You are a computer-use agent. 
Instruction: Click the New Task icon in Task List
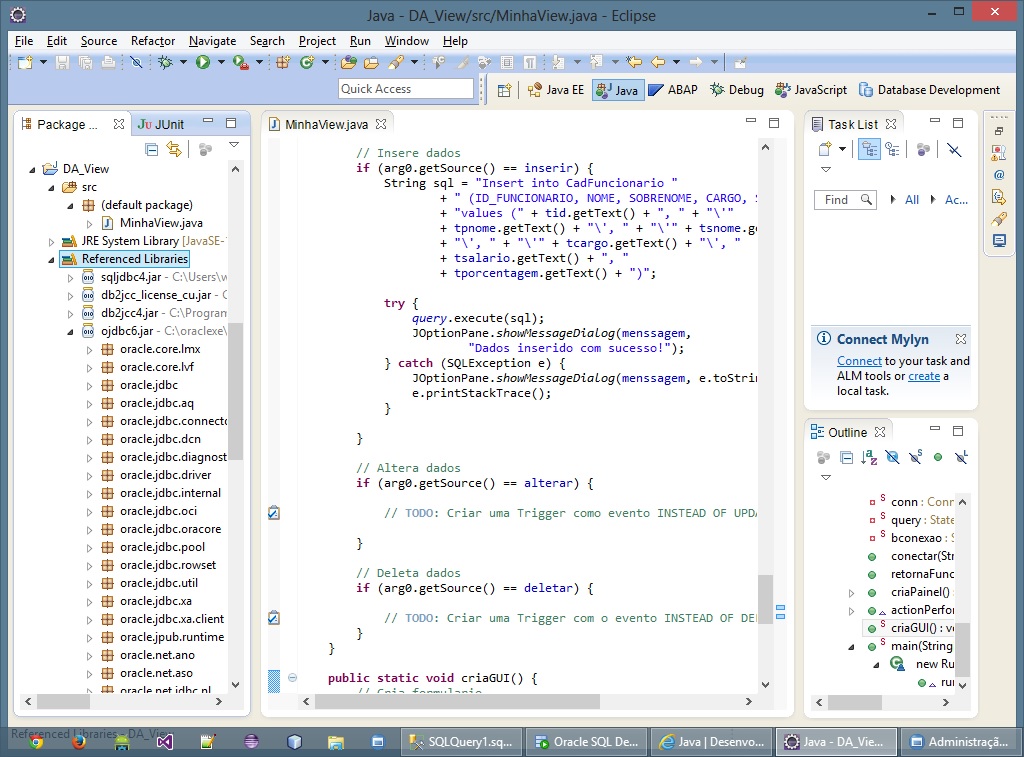coord(825,149)
